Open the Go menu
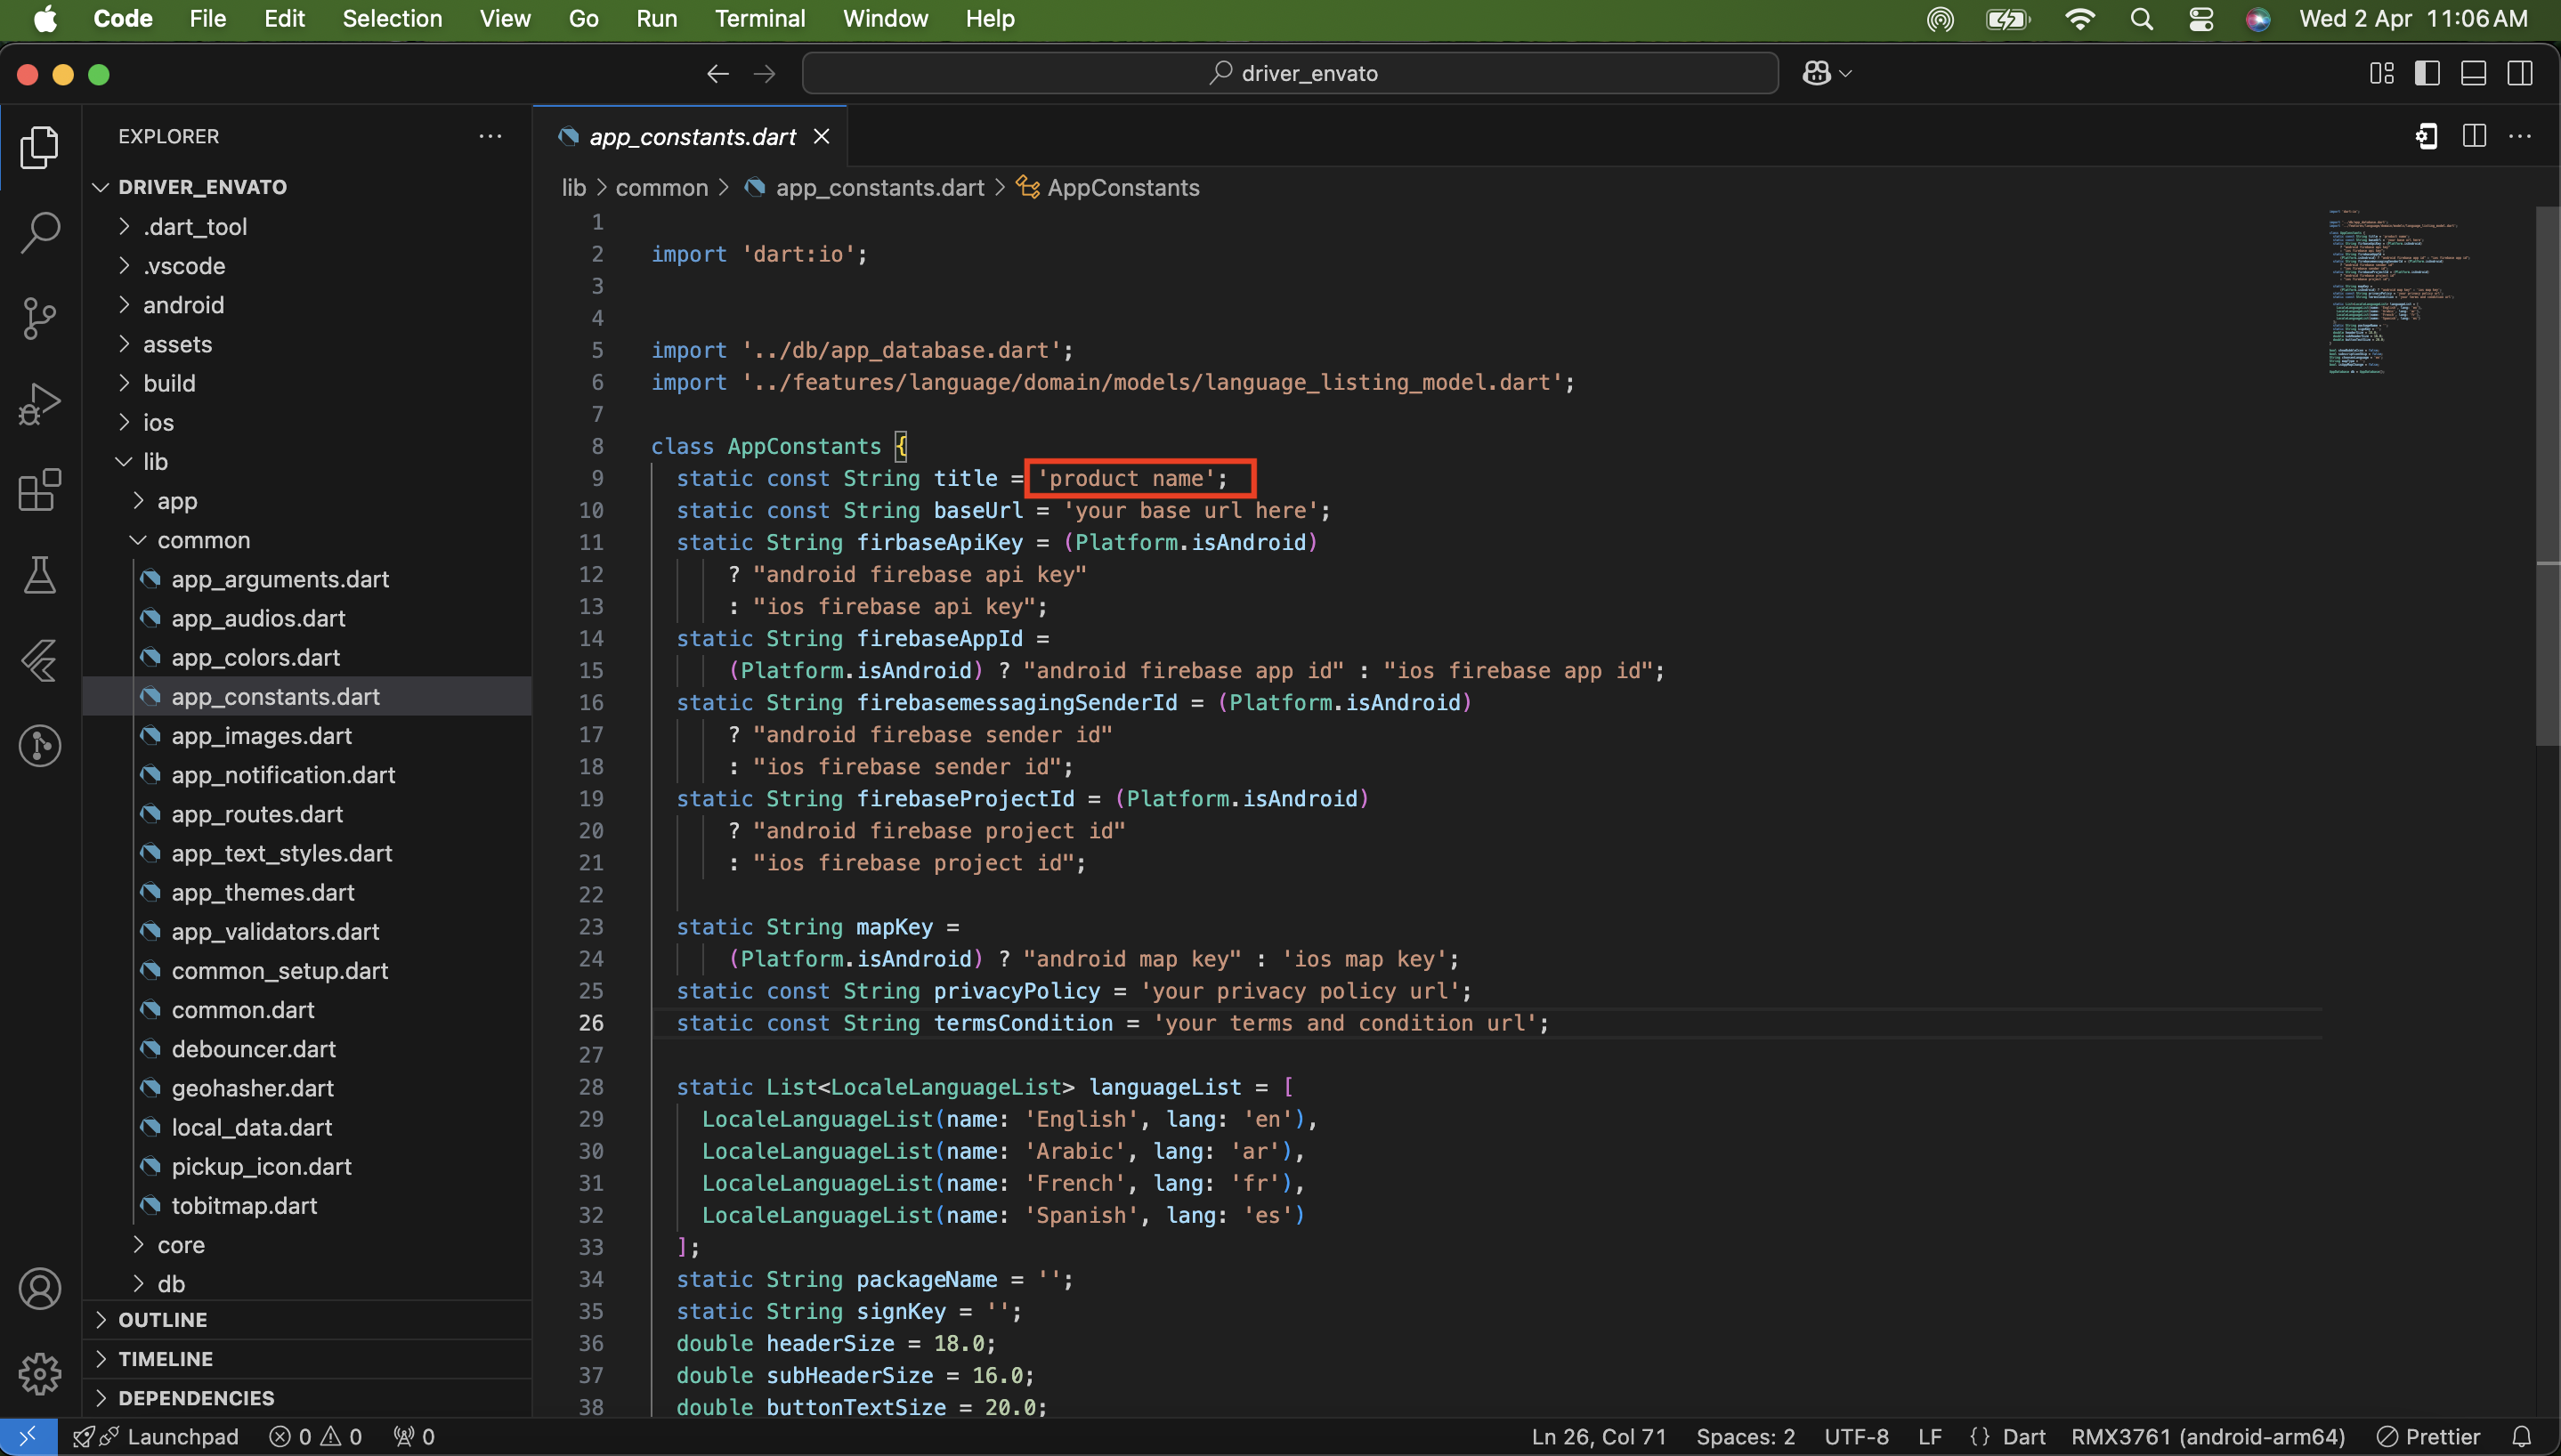Viewport: 2561px width, 1456px height. point(583,19)
